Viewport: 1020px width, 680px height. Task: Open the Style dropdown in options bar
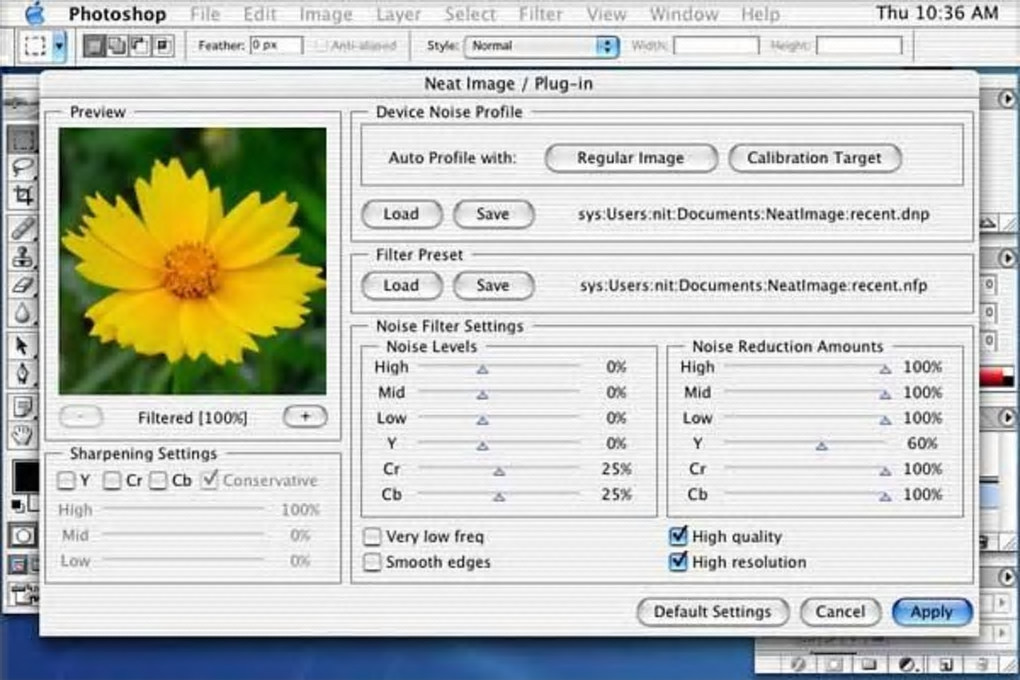point(541,46)
